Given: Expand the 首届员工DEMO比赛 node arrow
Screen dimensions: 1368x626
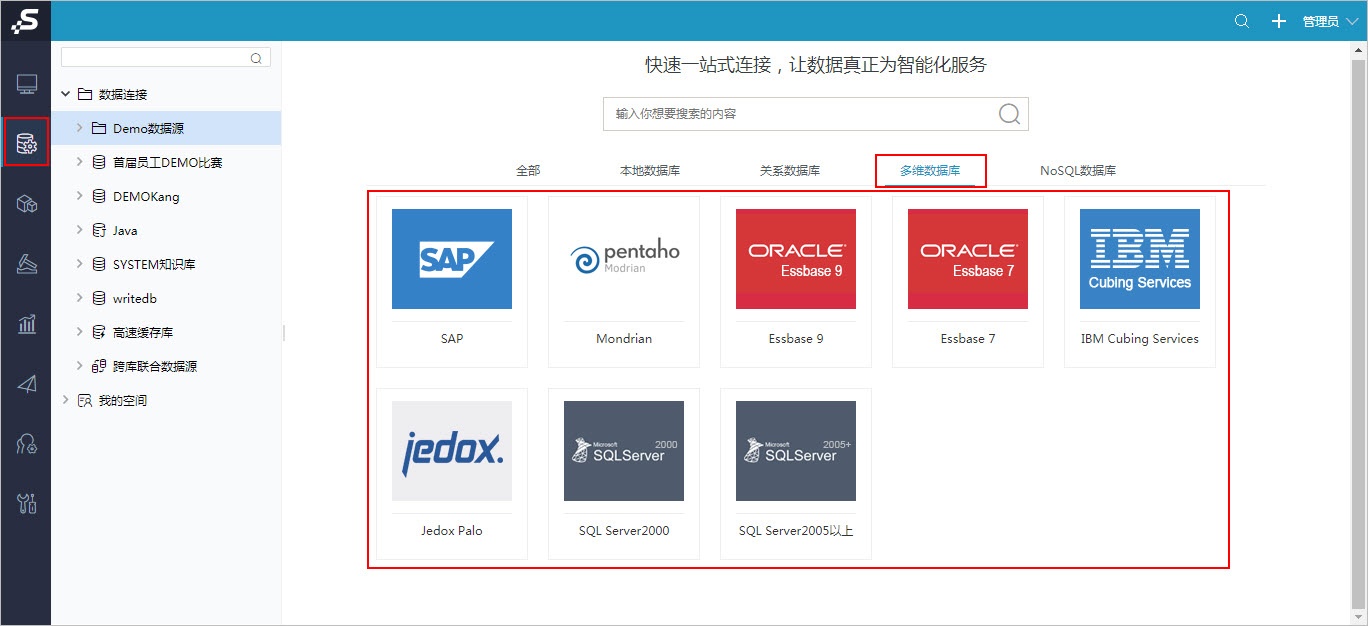Looking at the screenshot, I should click(80, 162).
